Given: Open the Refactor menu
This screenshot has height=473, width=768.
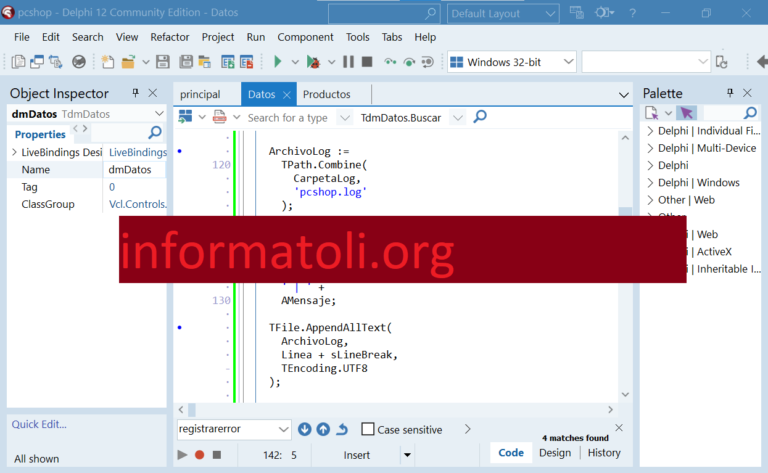Looking at the screenshot, I should coord(169,37).
